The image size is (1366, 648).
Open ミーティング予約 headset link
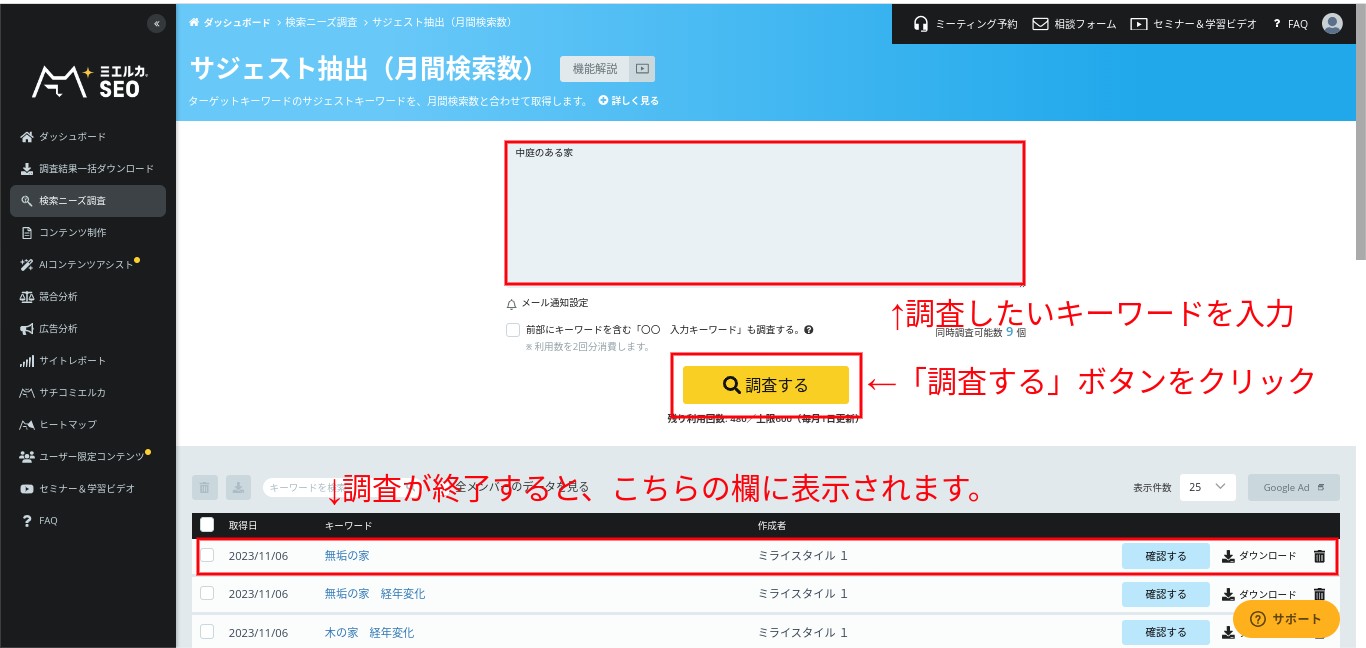point(965,24)
